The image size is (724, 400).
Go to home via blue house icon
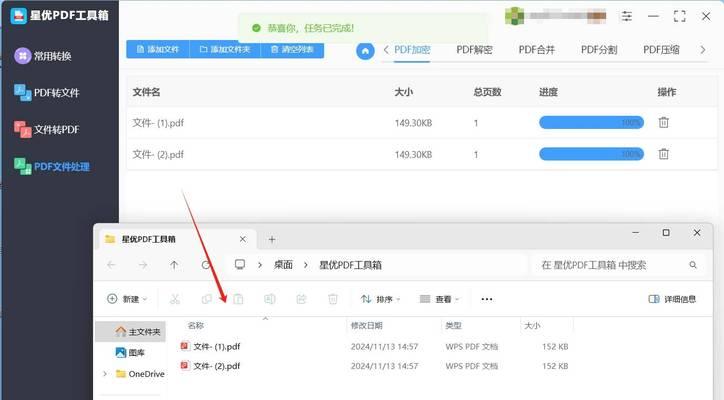365,51
